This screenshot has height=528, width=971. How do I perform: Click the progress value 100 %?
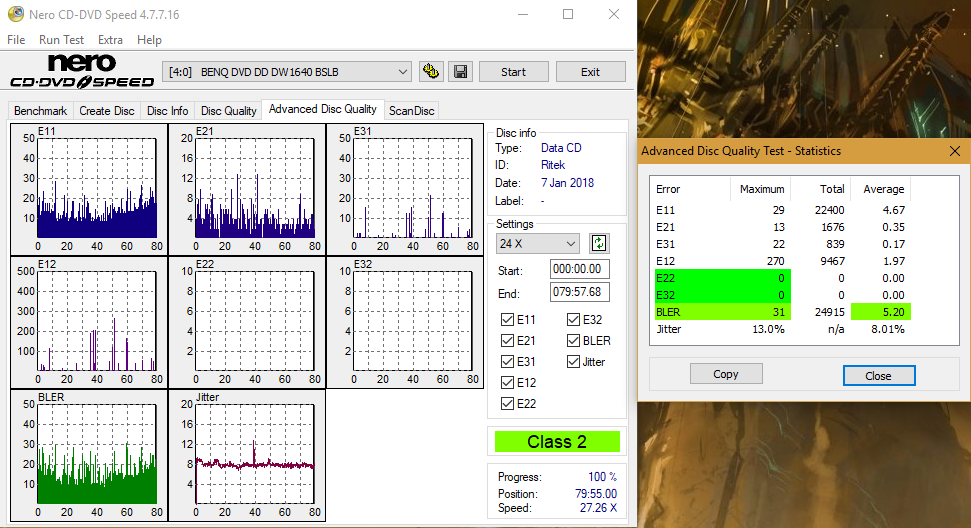(602, 477)
